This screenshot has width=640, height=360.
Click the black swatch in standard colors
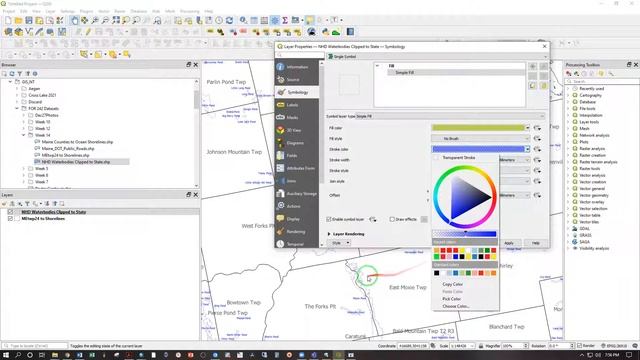point(436,273)
